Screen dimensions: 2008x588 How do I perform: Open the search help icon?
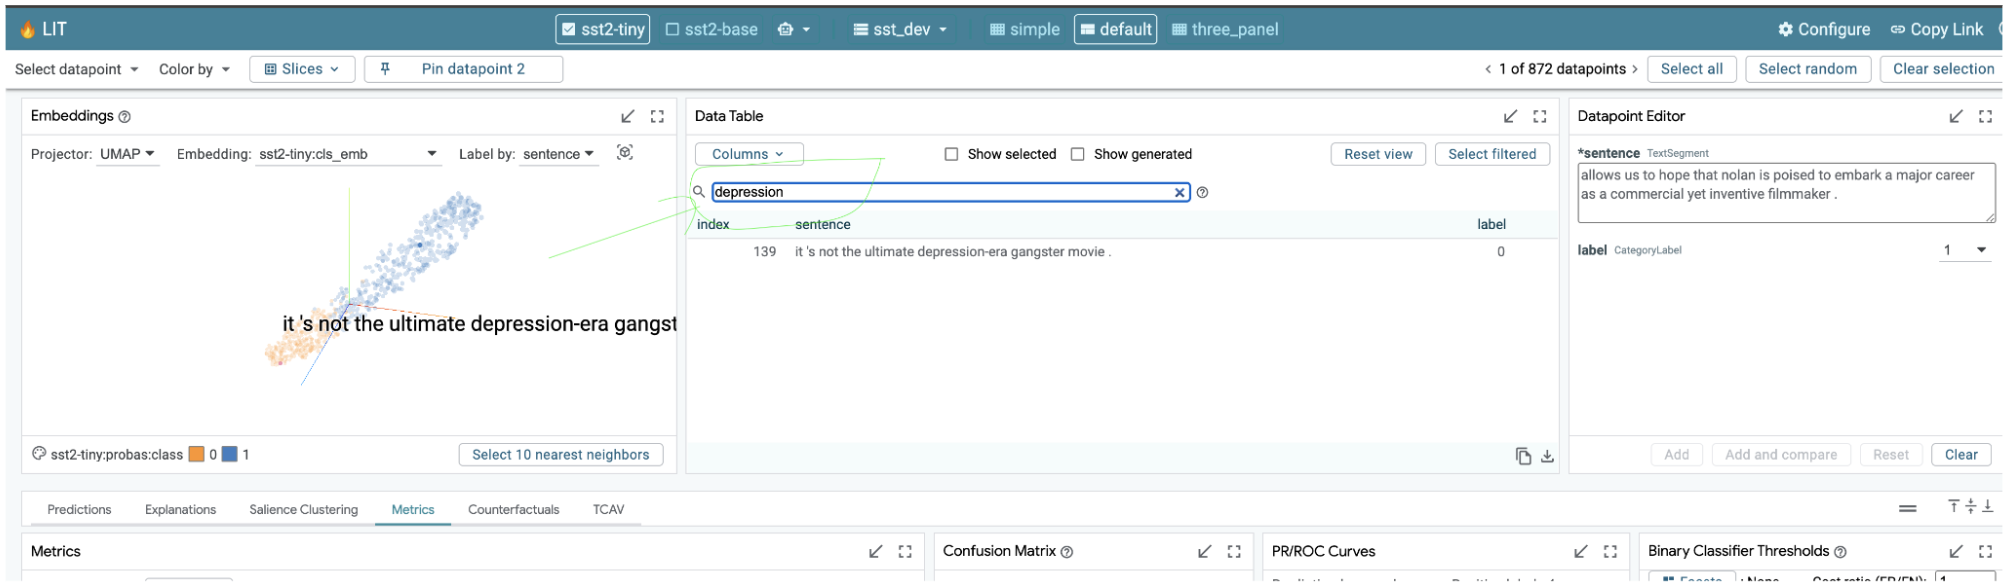(1202, 193)
